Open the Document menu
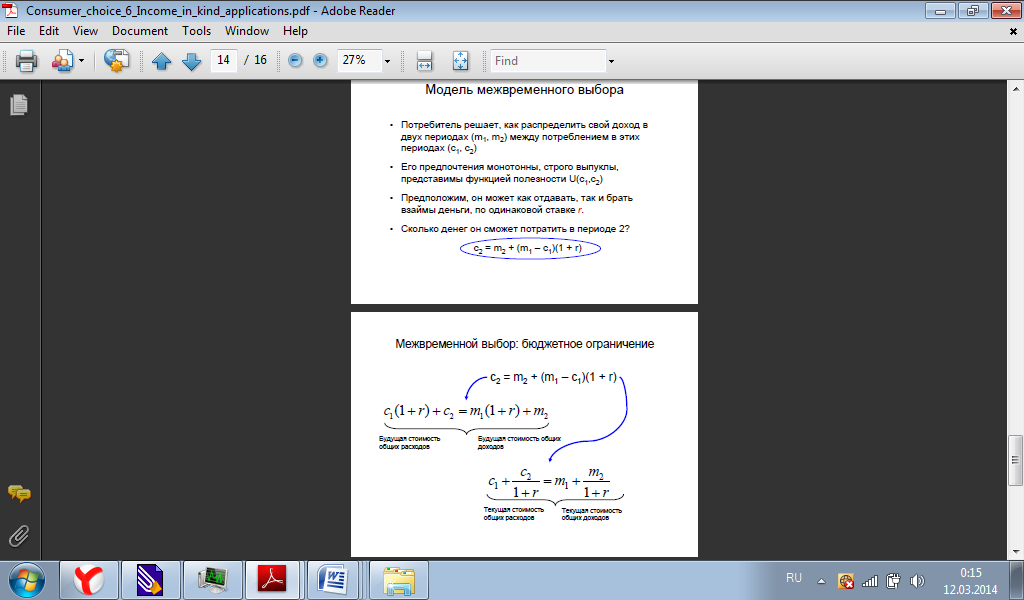Screen dimensions: 1024x600 [140, 31]
